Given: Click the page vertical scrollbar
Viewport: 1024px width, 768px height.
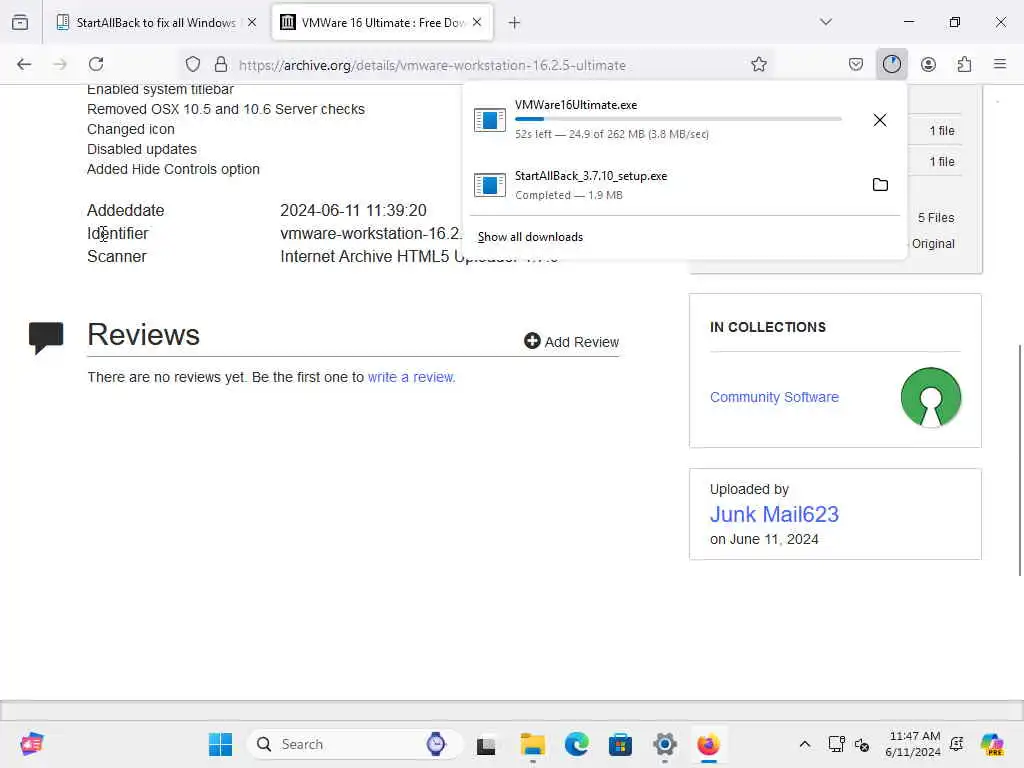Looking at the screenshot, I should [x=1019, y=460].
